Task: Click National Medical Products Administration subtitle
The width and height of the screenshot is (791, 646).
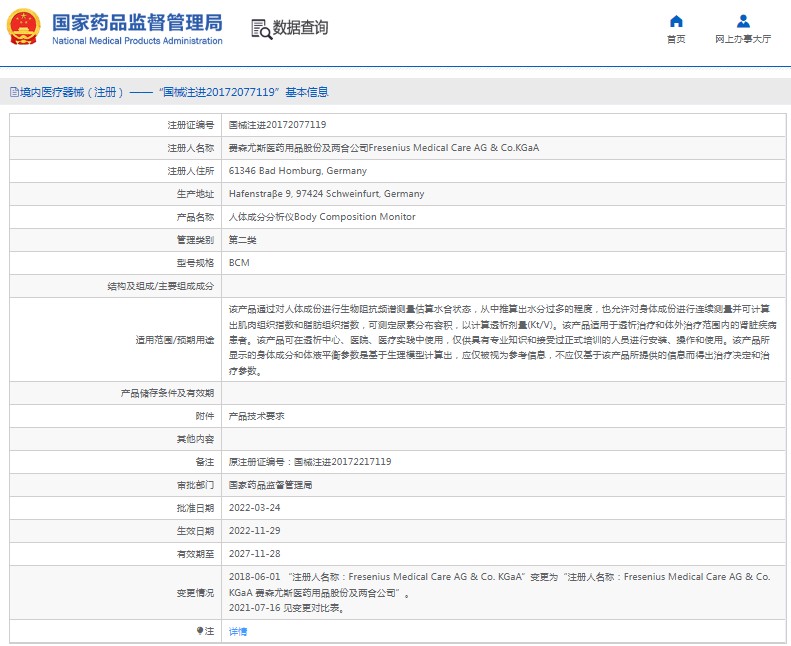Action: [137, 41]
